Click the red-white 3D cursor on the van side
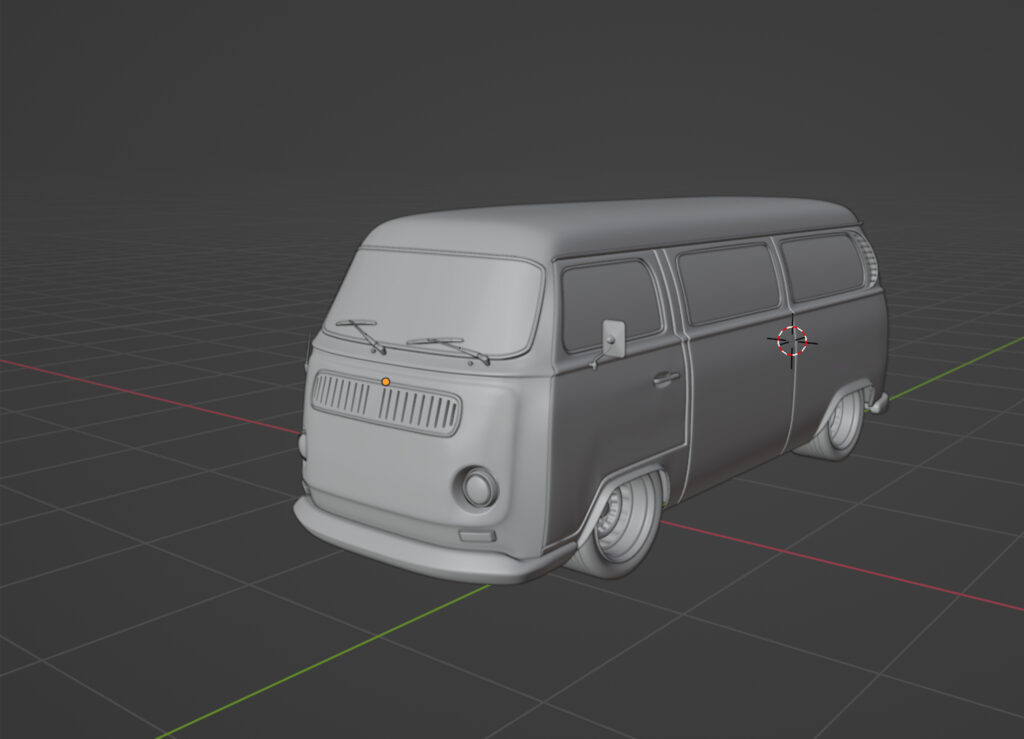This screenshot has height=739, width=1024. (x=792, y=341)
